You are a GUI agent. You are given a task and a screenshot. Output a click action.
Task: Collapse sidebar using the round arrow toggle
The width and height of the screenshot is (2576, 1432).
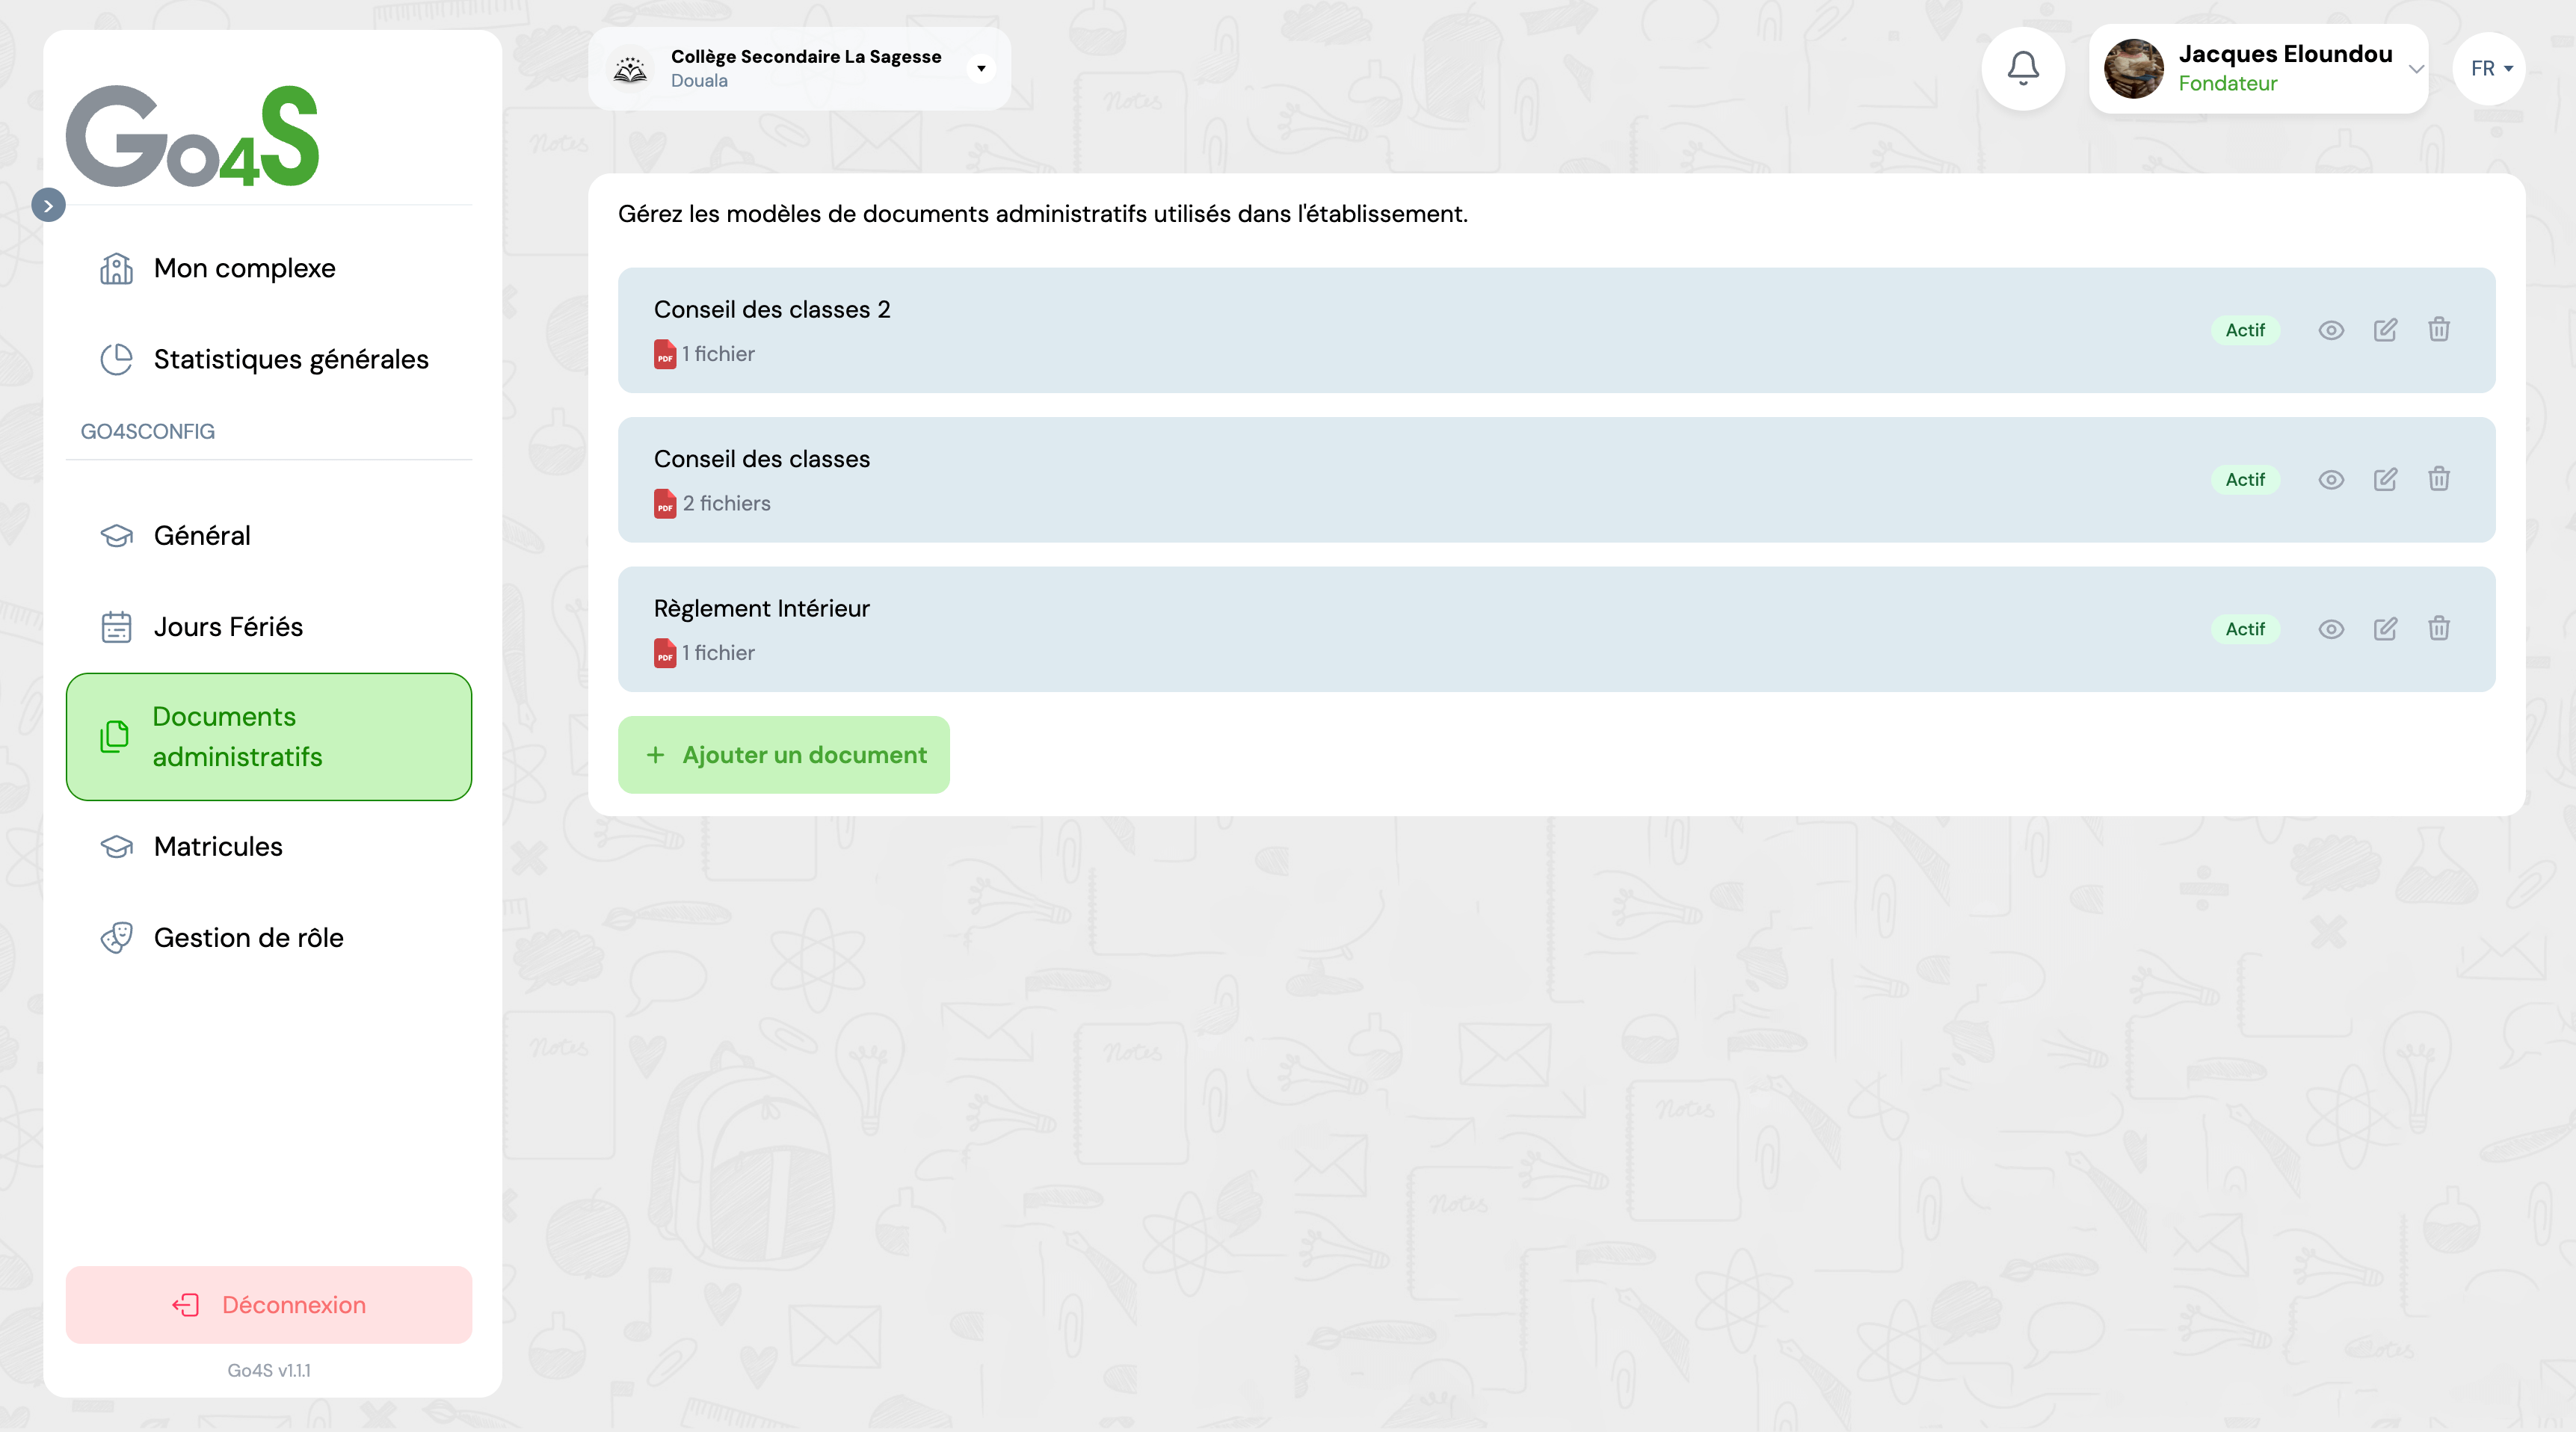[48, 205]
